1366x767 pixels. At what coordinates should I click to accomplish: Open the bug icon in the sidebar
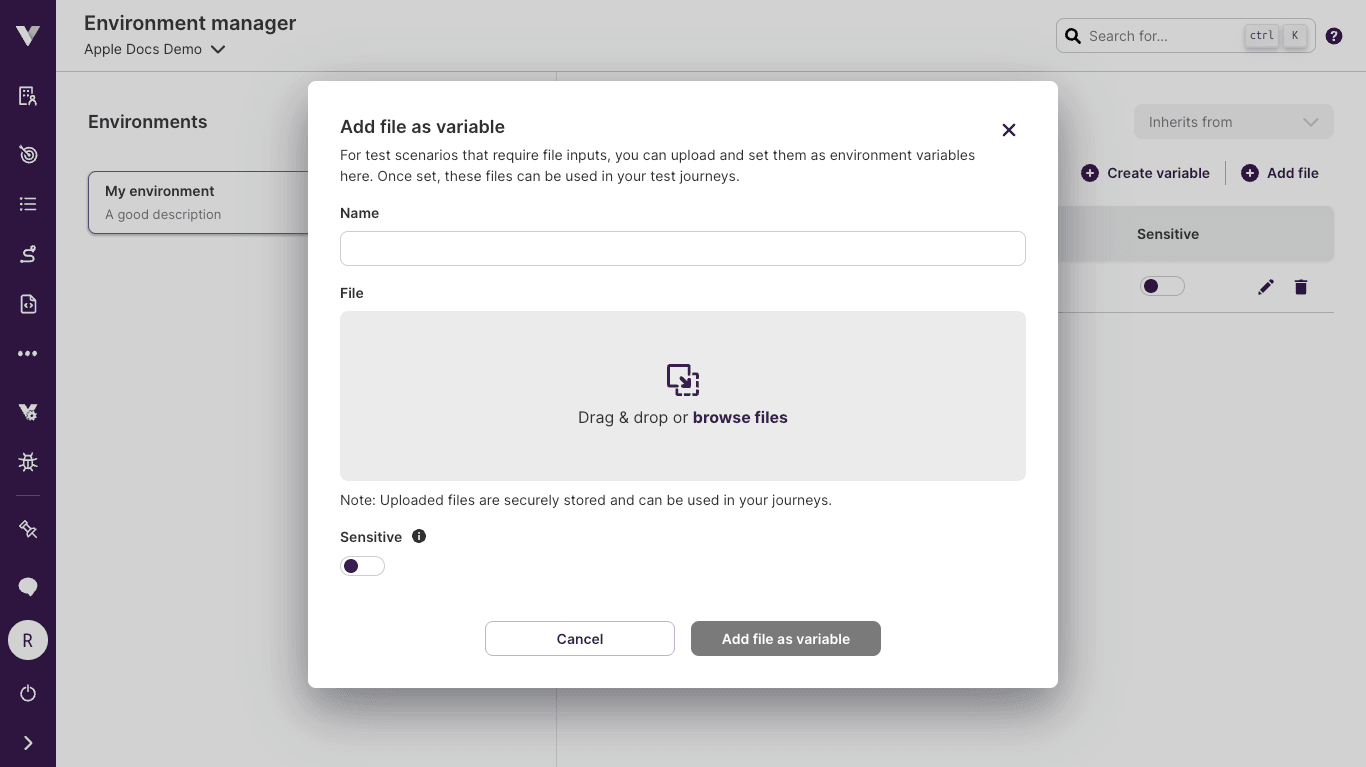pos(28,462)
